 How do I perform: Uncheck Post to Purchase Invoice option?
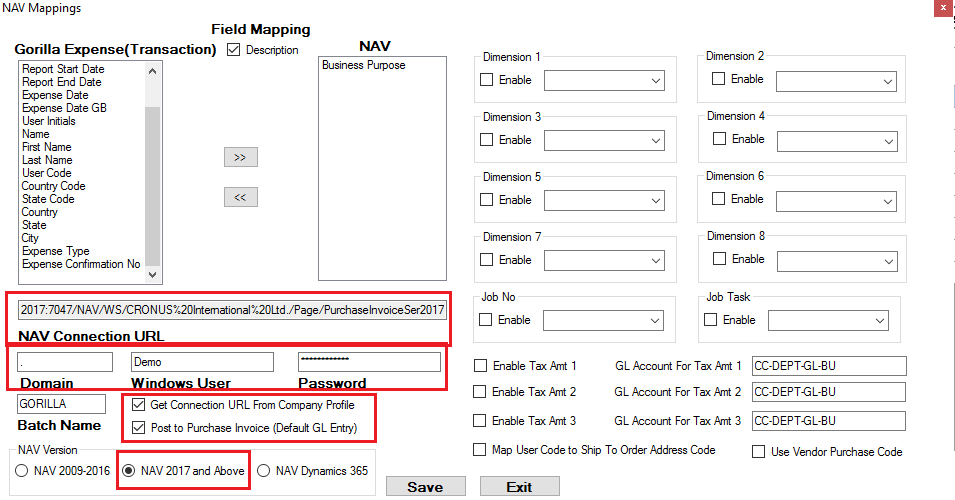tap(139, 428)
